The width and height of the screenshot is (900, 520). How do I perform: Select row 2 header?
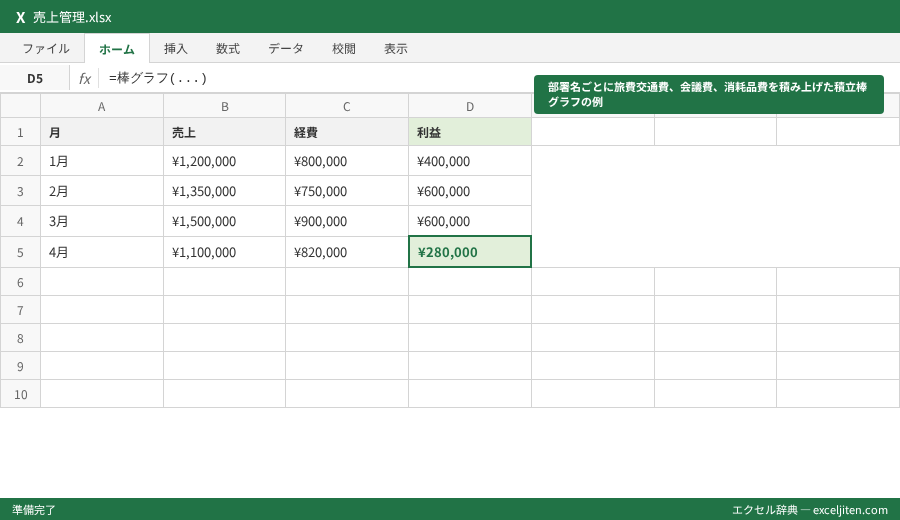click(20, 161)
